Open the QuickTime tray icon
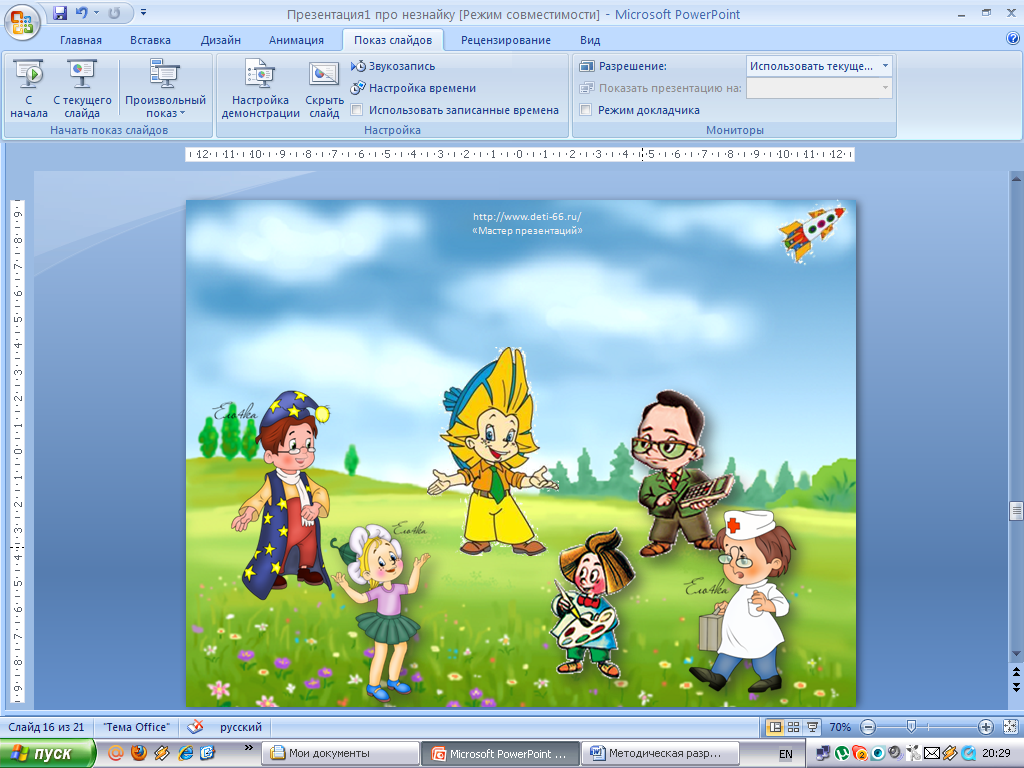 (x=969, y=754)
